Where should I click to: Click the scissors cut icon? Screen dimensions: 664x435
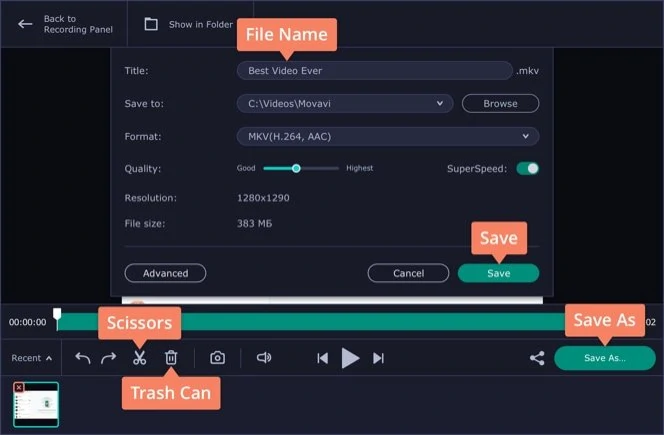(x=140, y=358)
